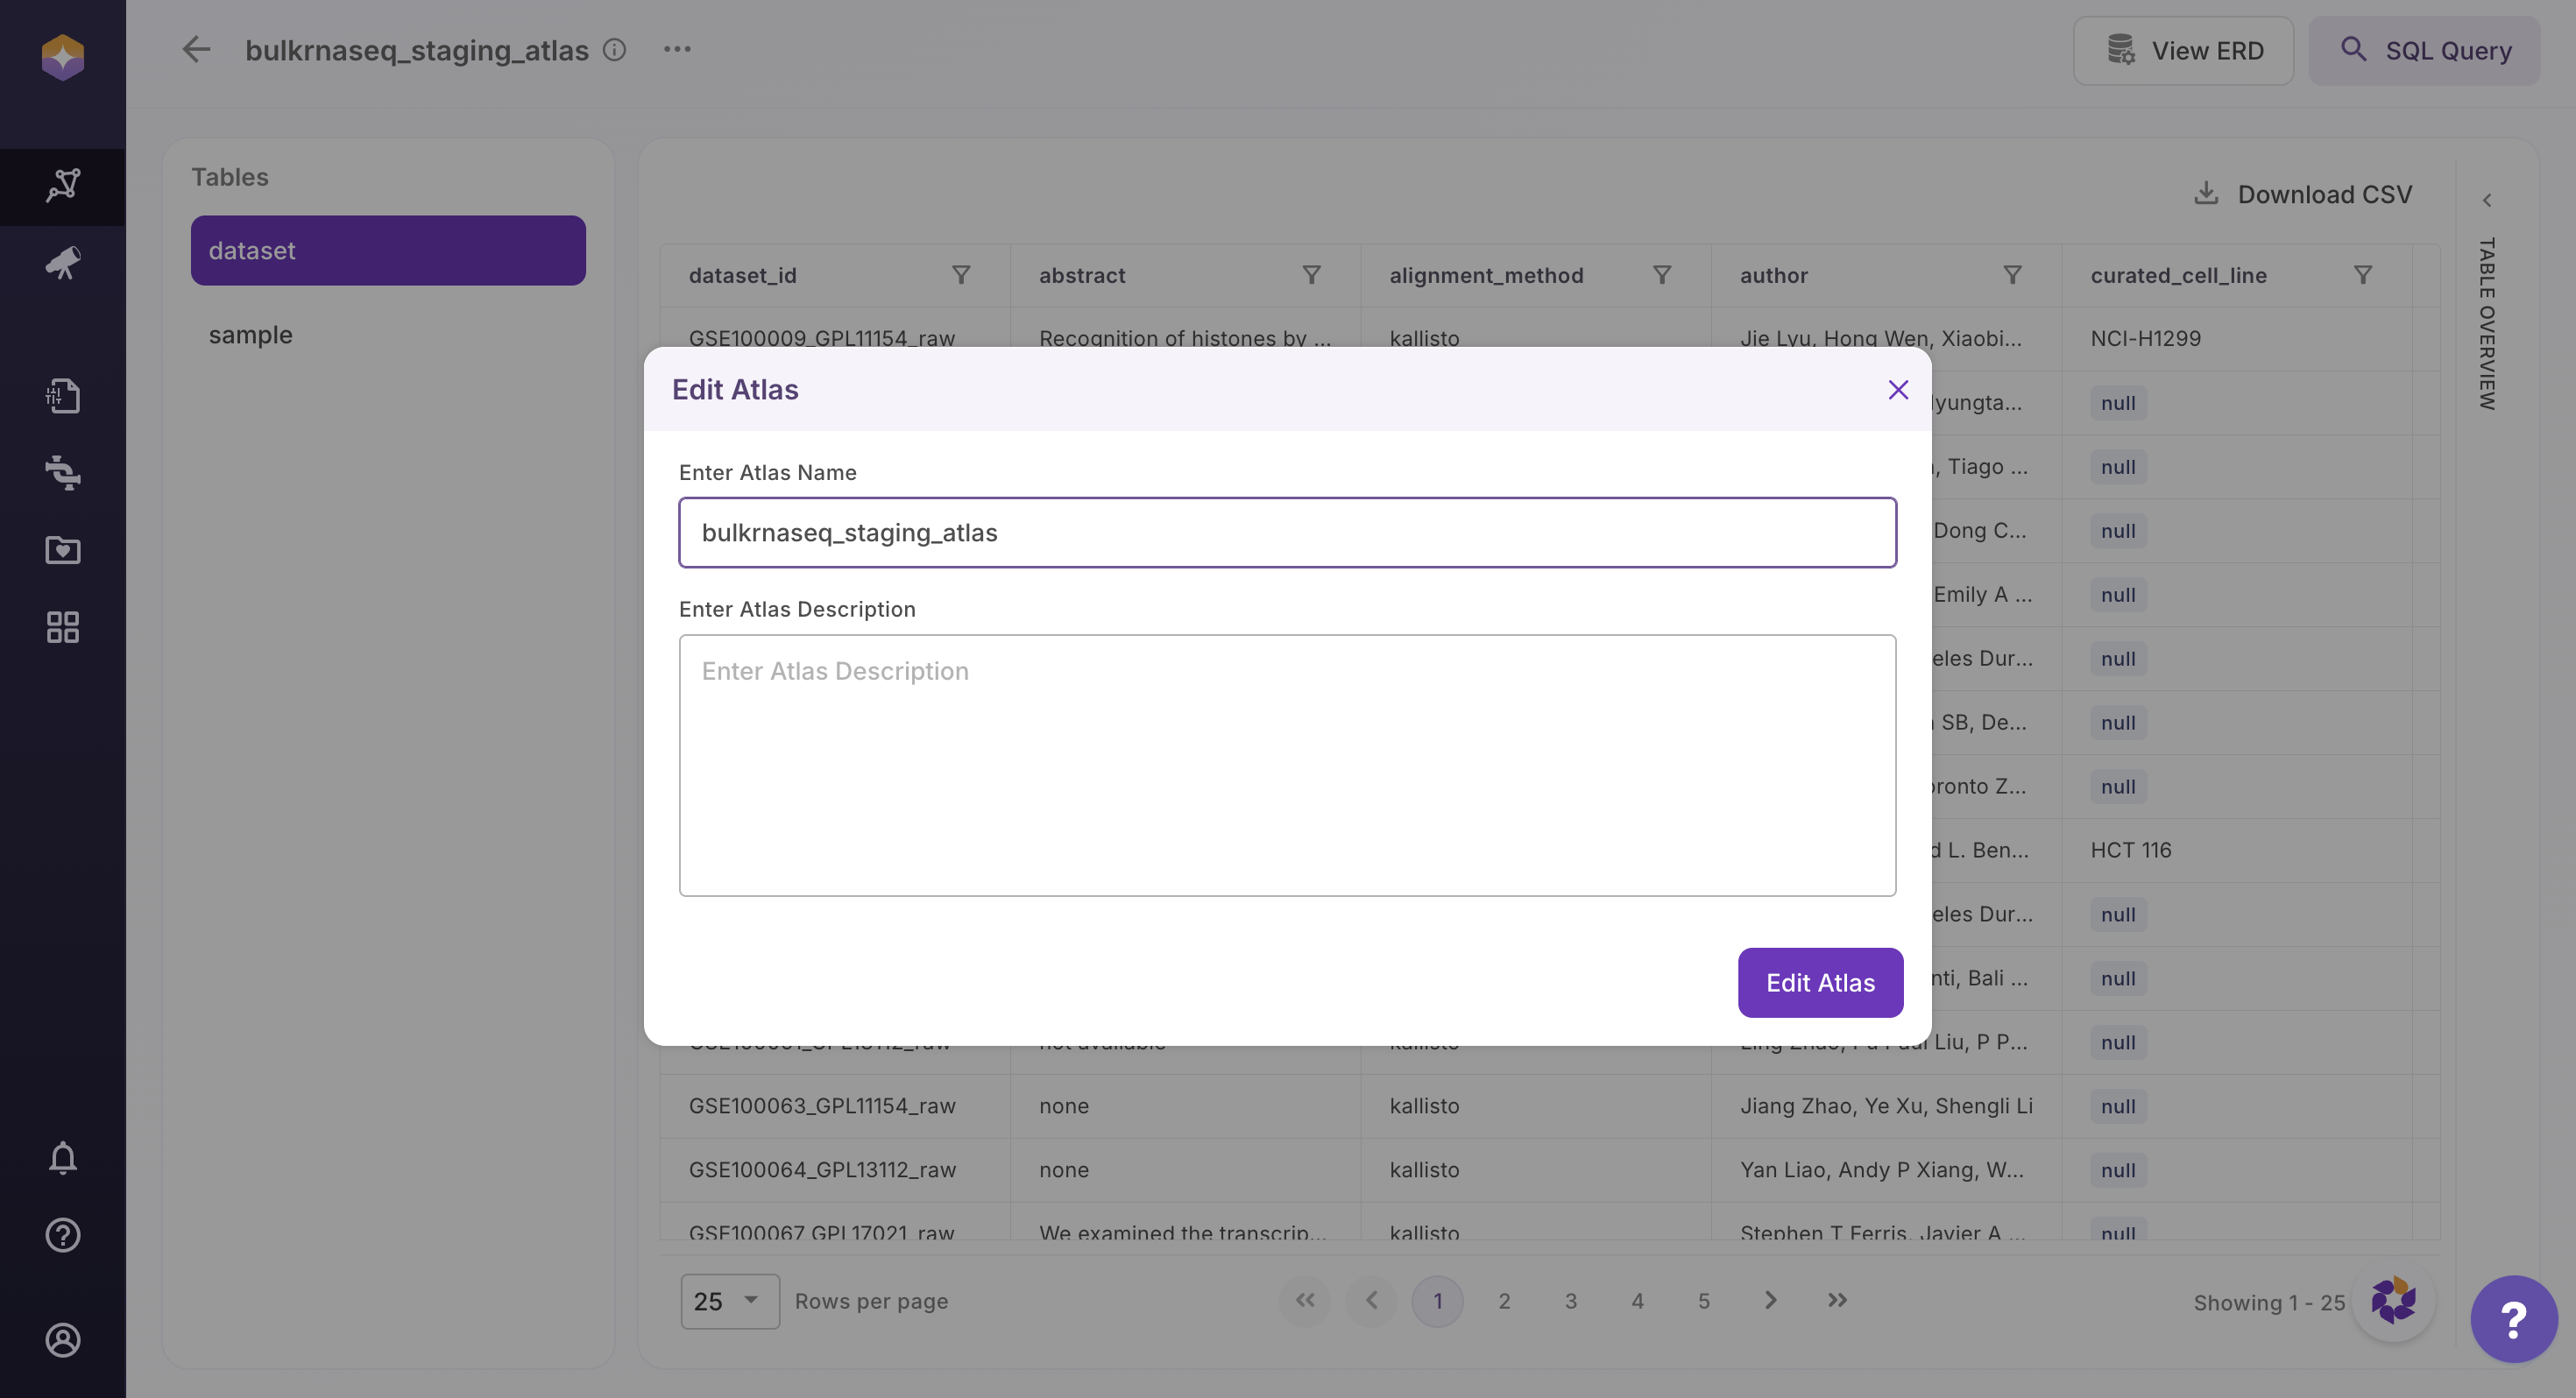Open the rows per page dropdown
This screenshot has height=1398, width=2576.
tap(729, 1301)
